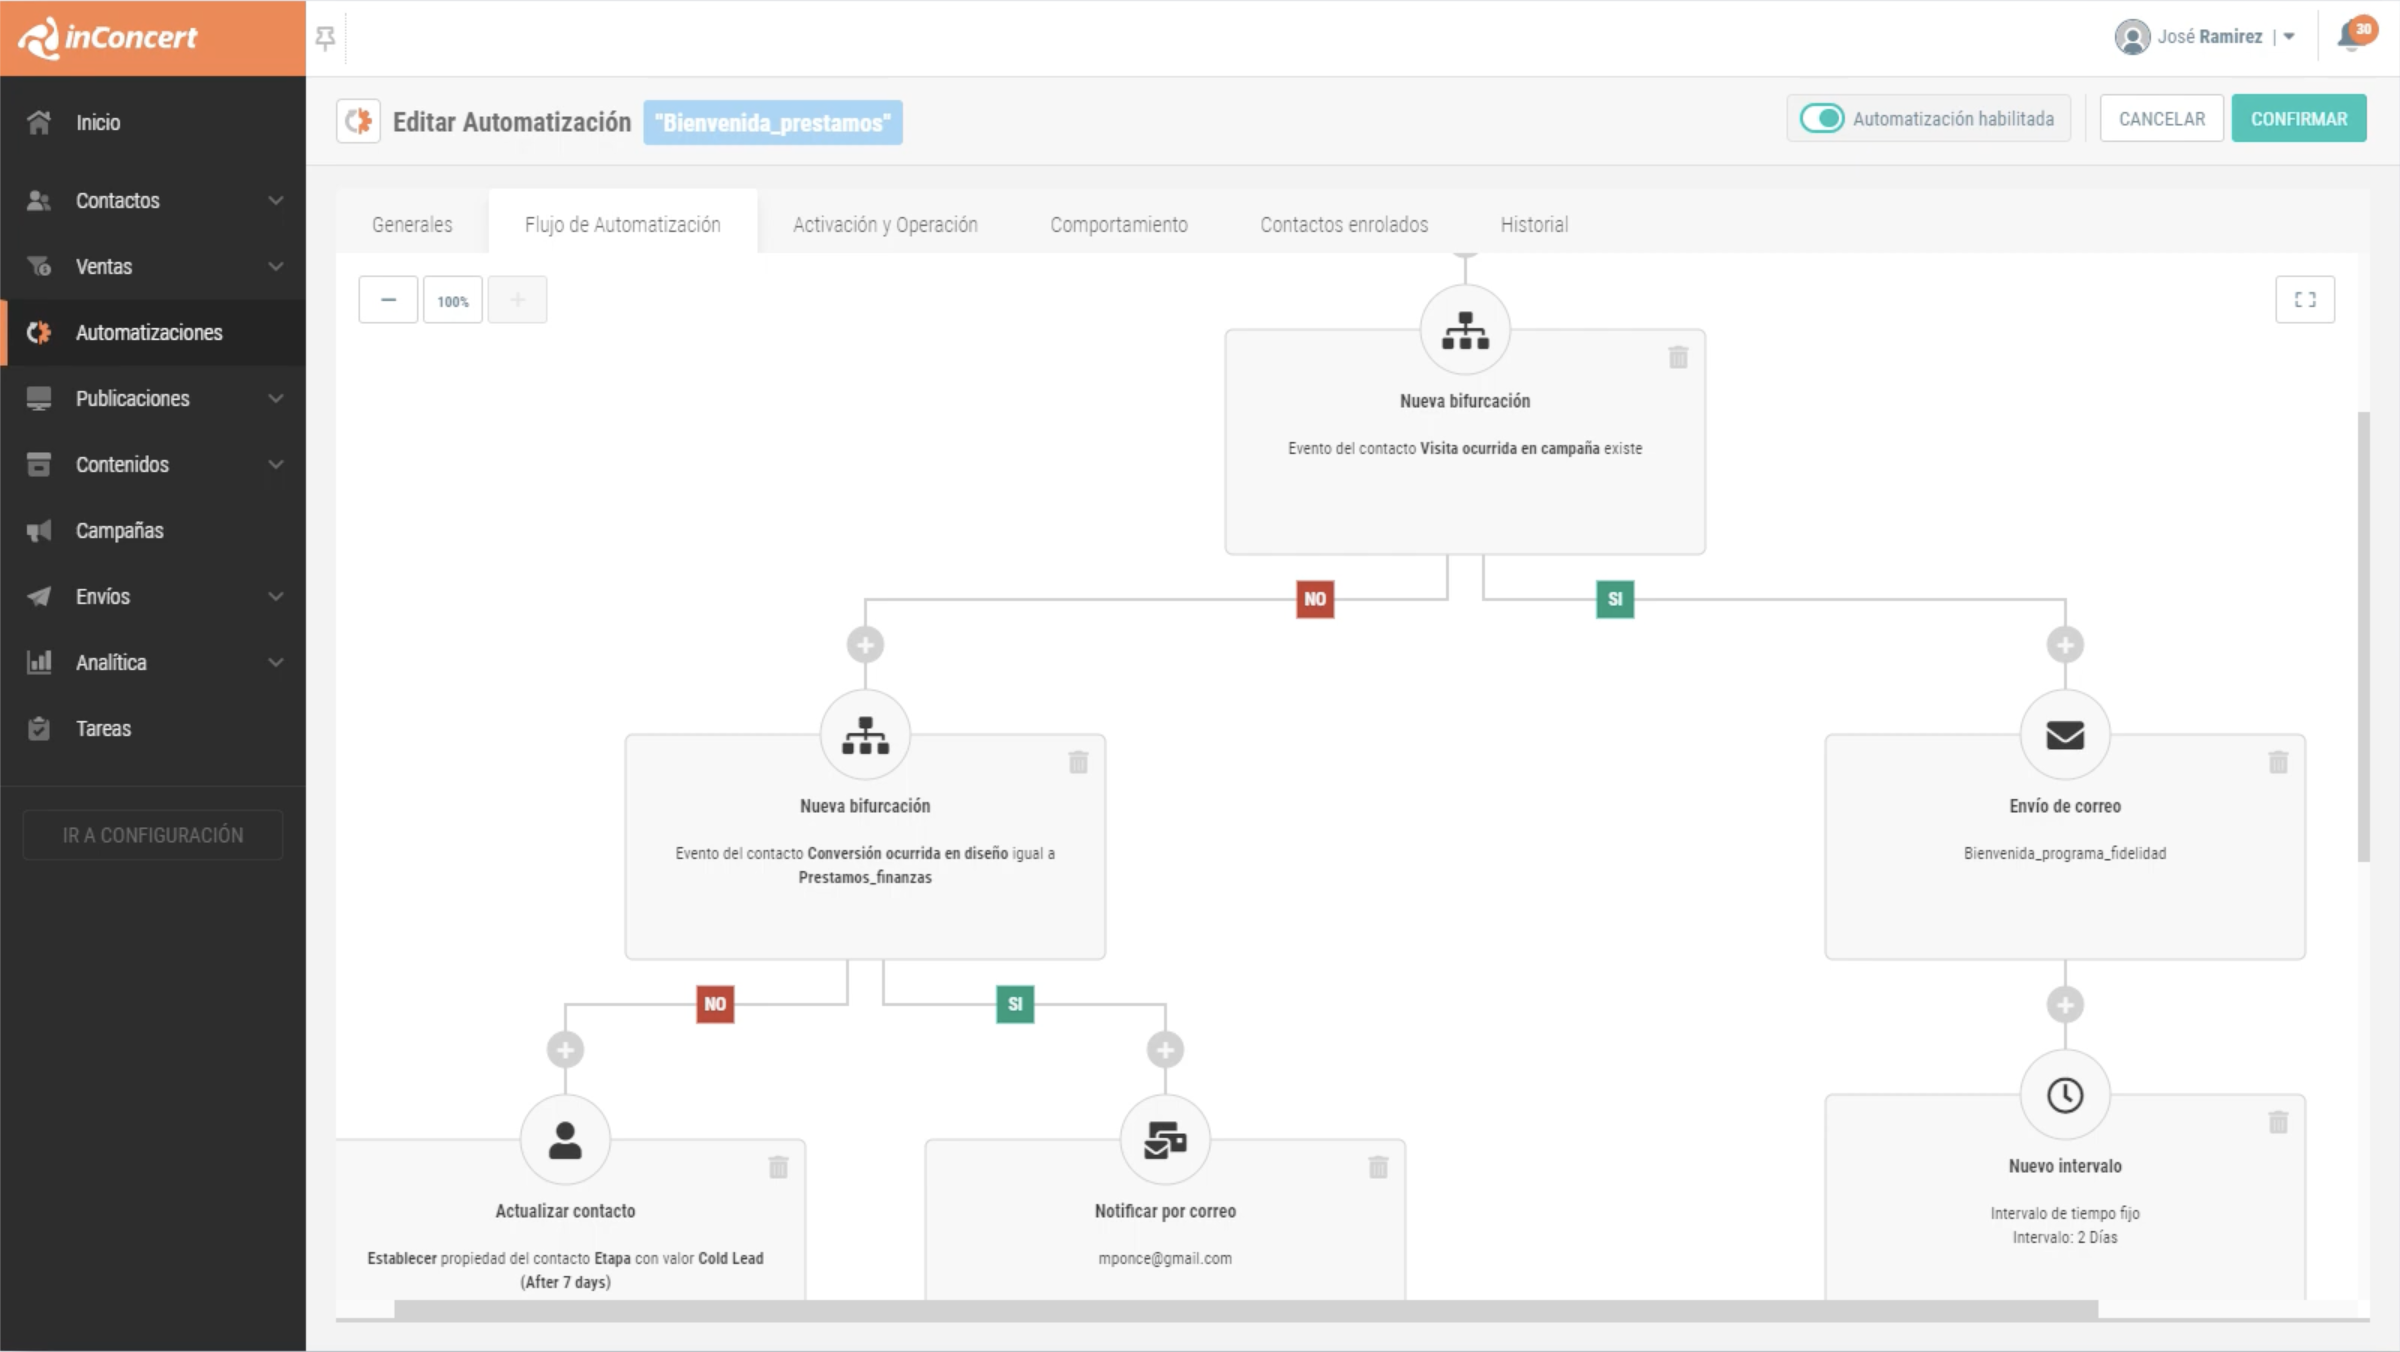Open the Contactos enrolados tab

click(x=1344, y=225)
